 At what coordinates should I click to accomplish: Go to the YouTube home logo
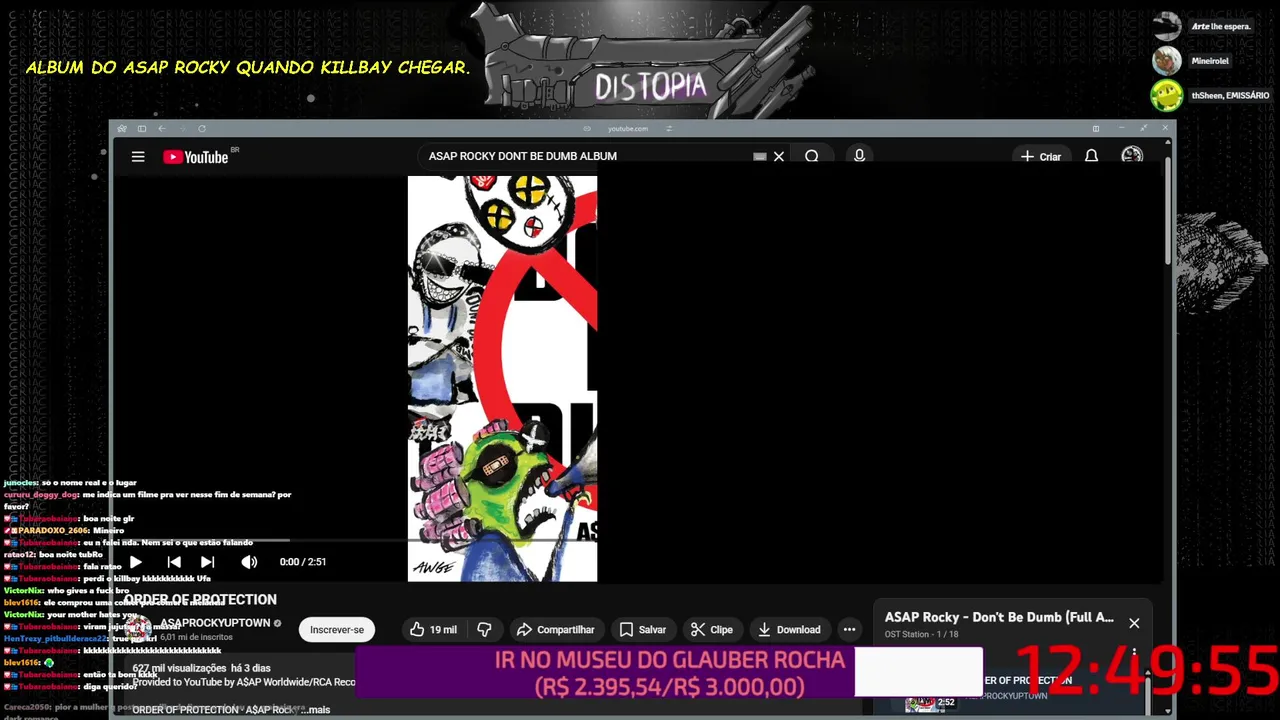[x=196, y=157]
